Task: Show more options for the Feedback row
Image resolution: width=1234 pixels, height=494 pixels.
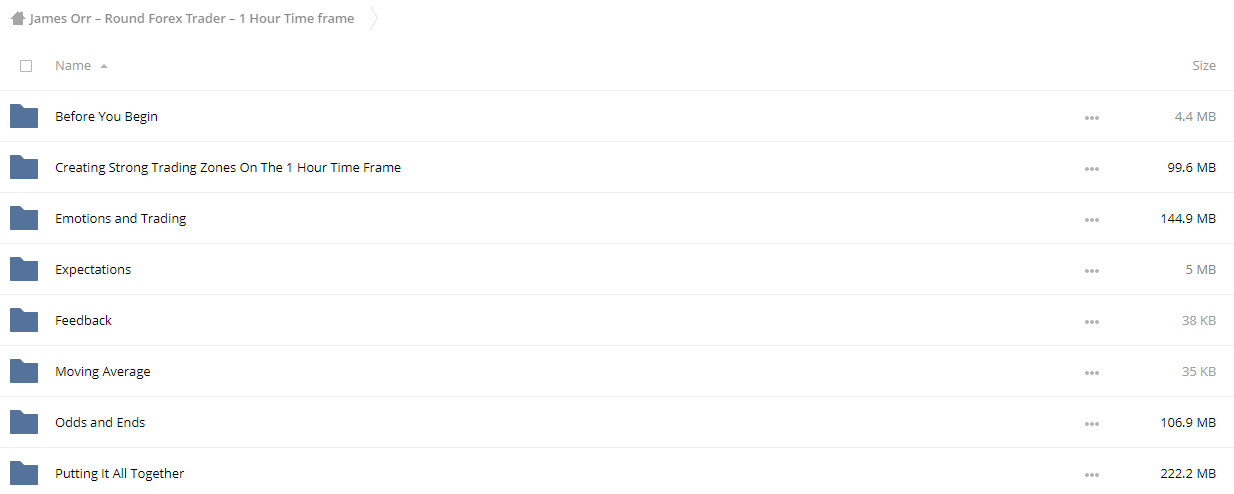Action: point(1091,322)
